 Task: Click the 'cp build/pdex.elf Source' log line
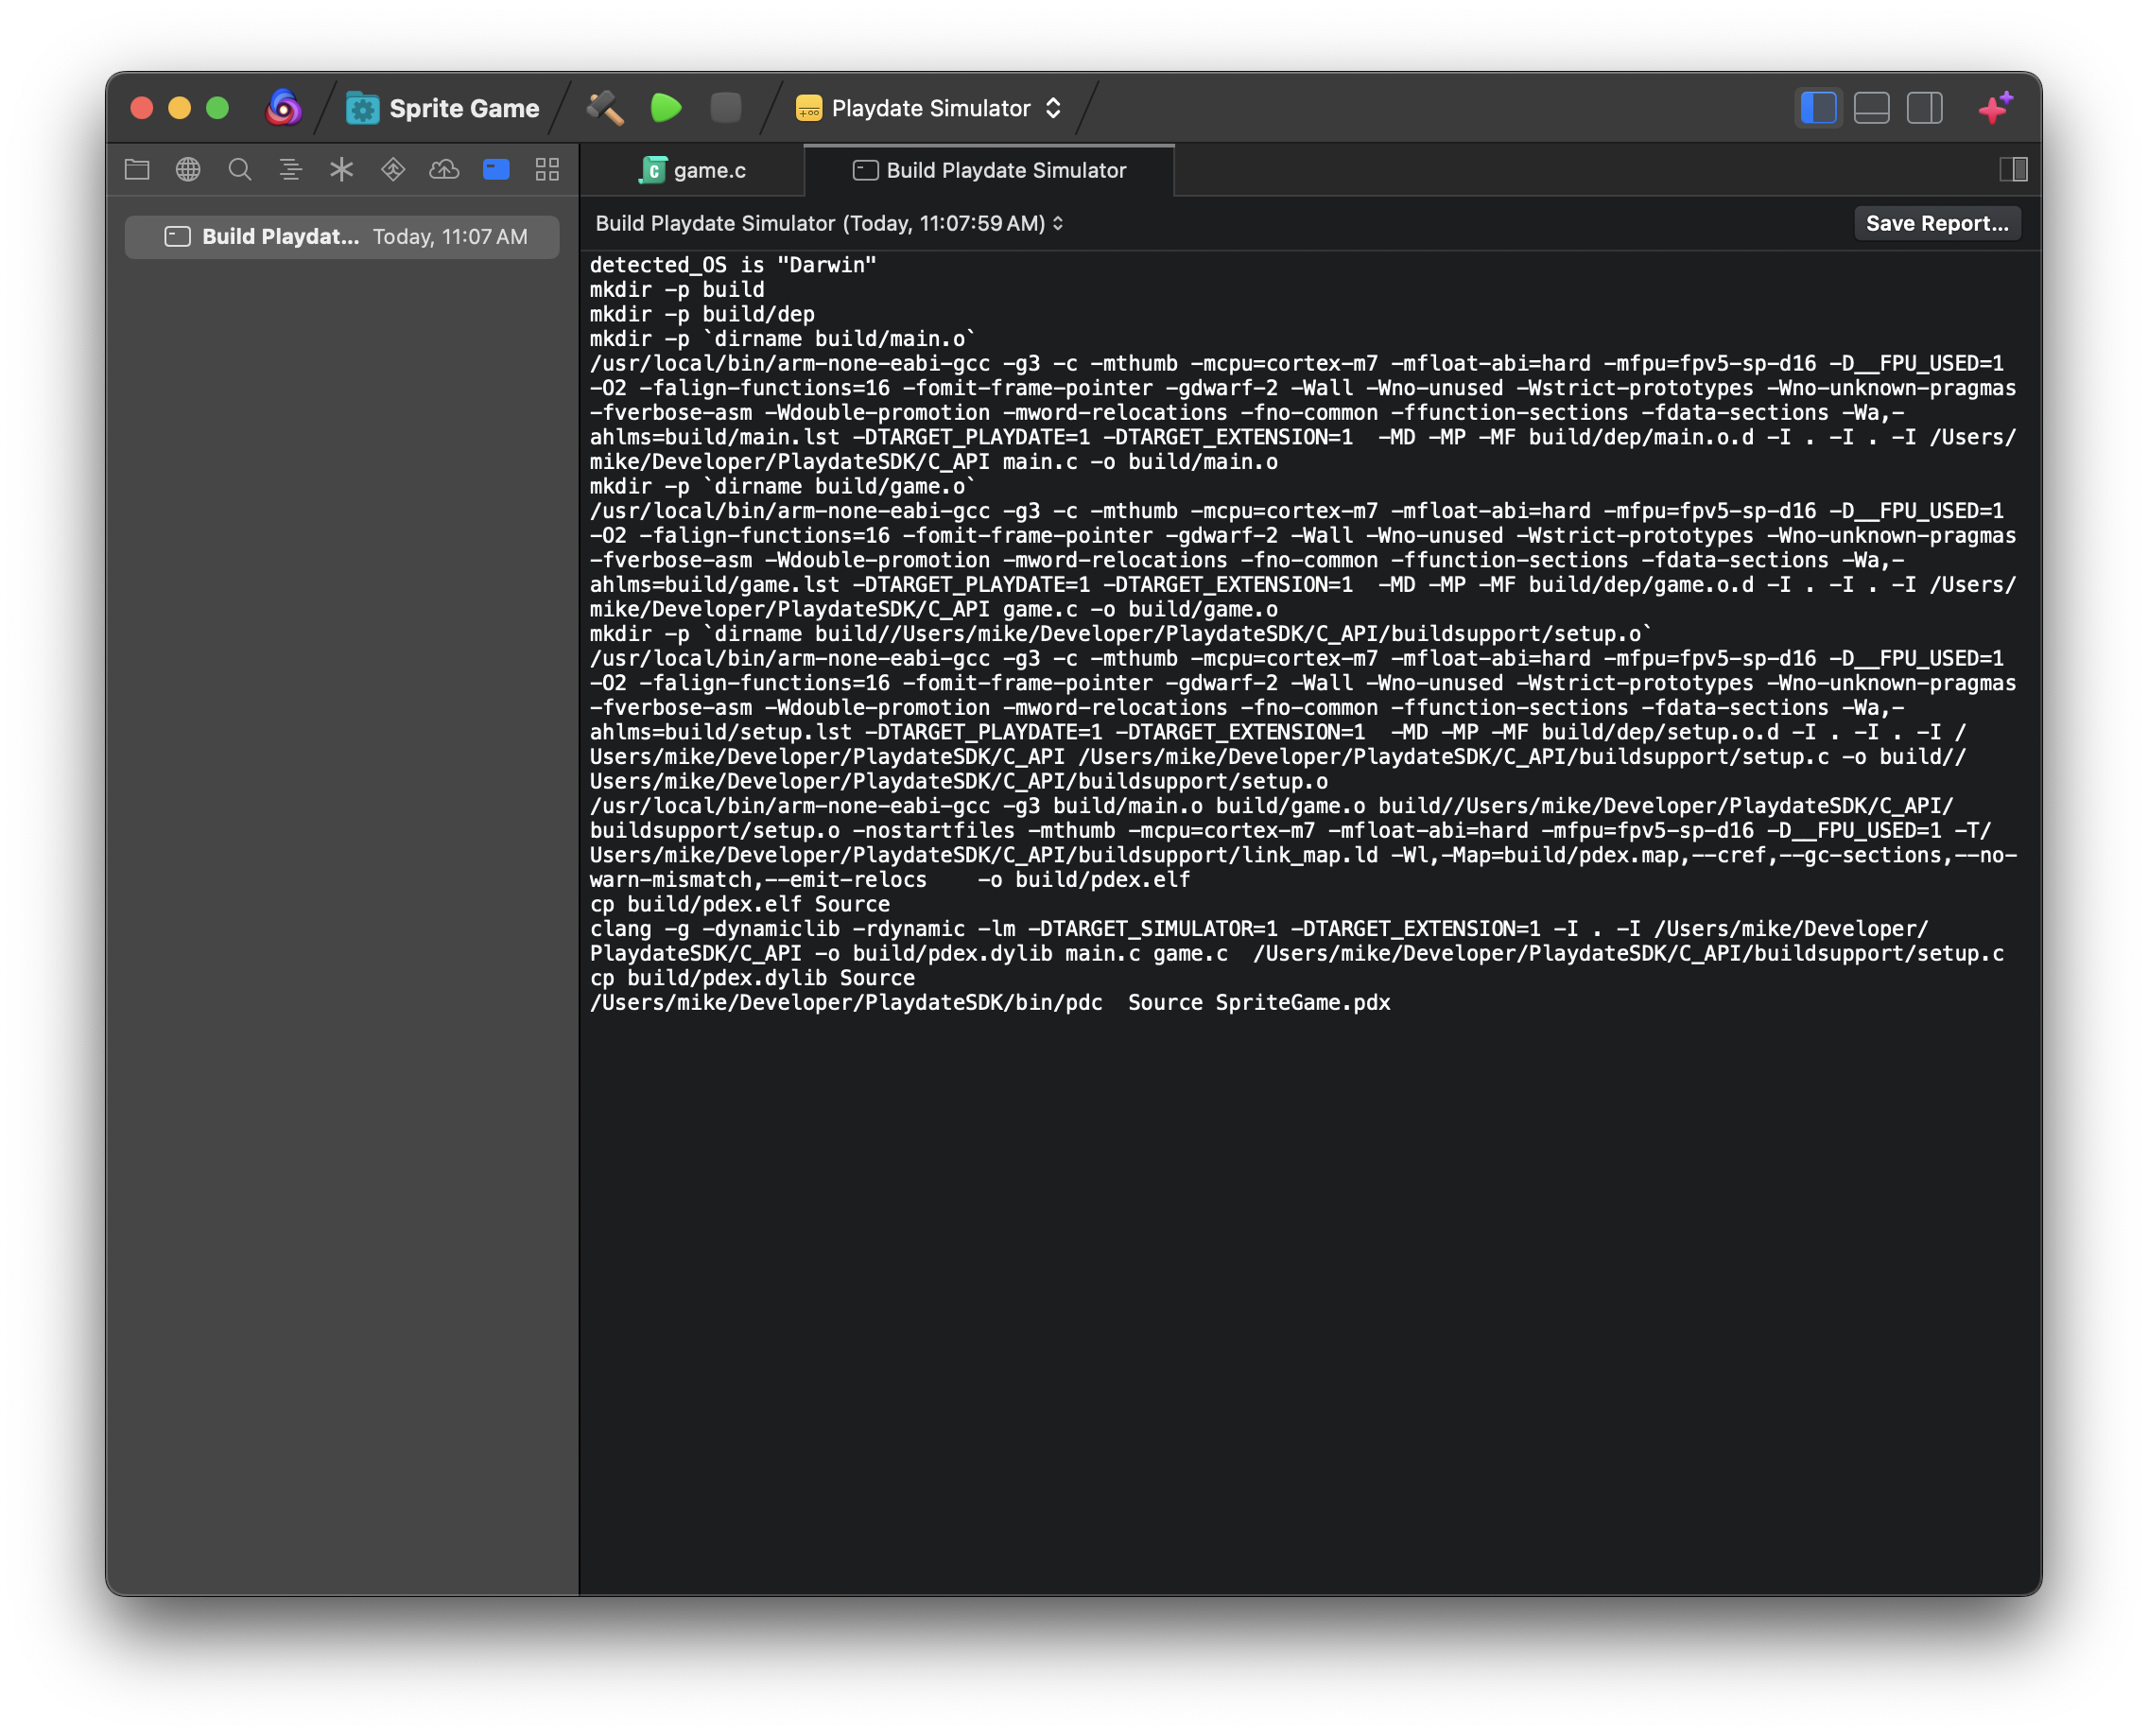point(740,904)
